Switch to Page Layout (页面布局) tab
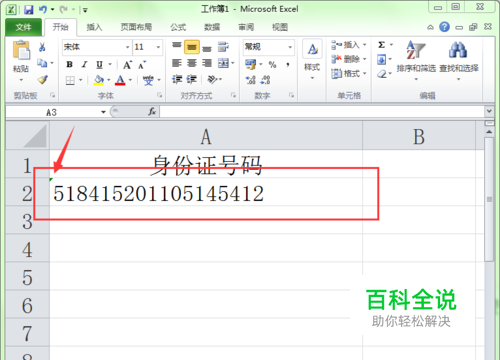The image size is (500, 360). click(x=136, y=27)
